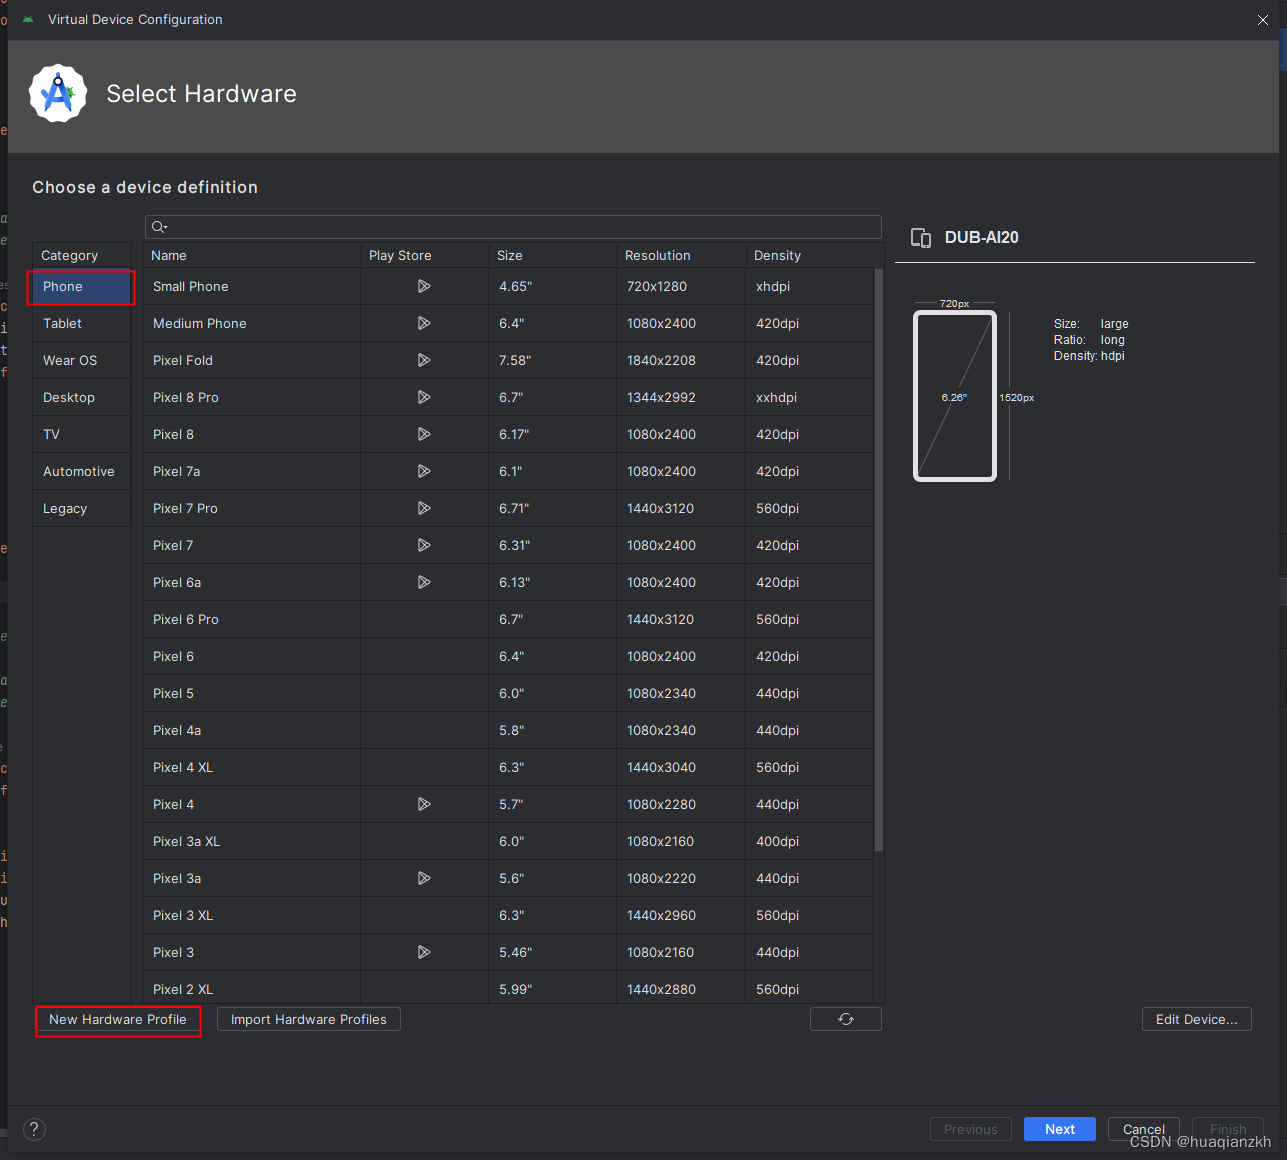Select the Pixel 6 device row

pos(508,656)
